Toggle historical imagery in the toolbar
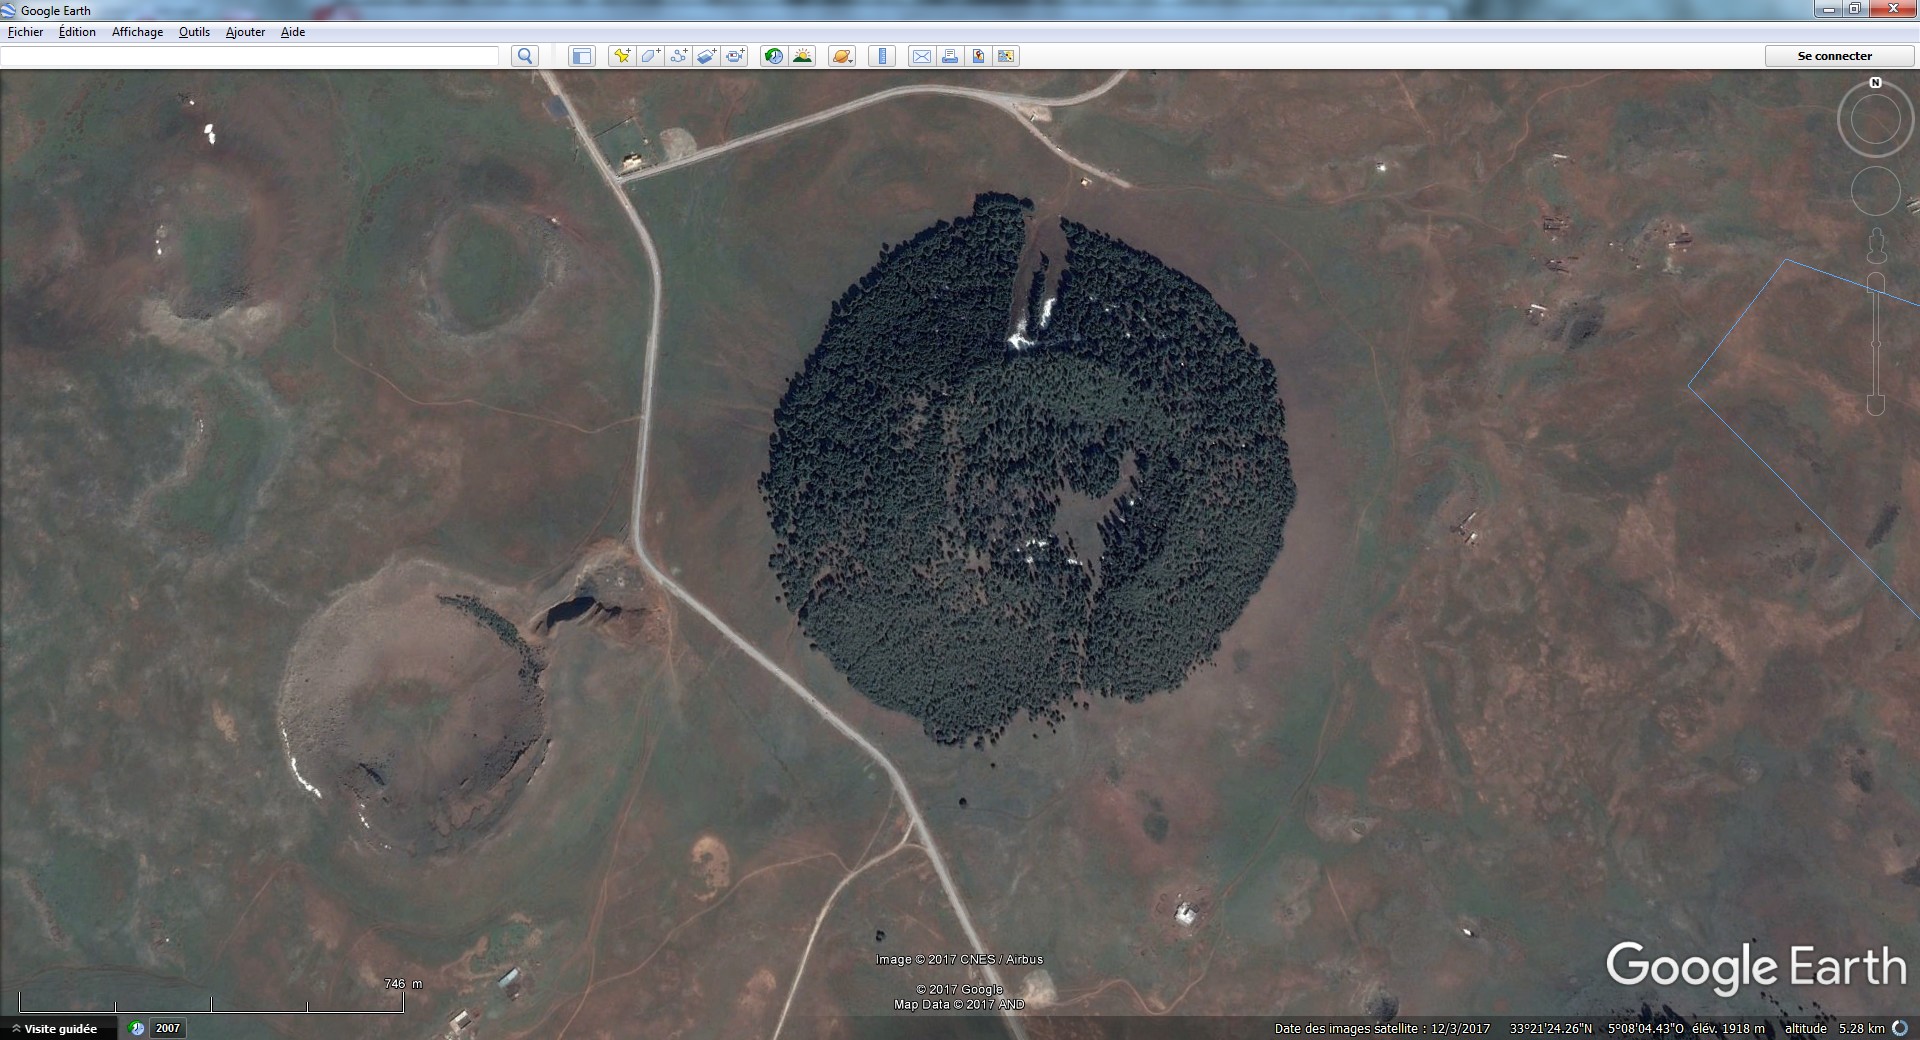The width and height of the screenshot is (1920, 1040). click(x=773, y=56)
